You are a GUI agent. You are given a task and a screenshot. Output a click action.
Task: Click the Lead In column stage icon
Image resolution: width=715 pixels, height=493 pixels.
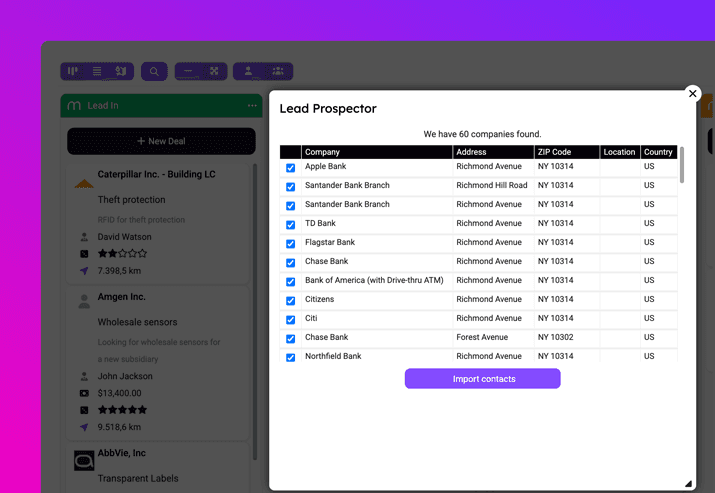tap(74, 105)
